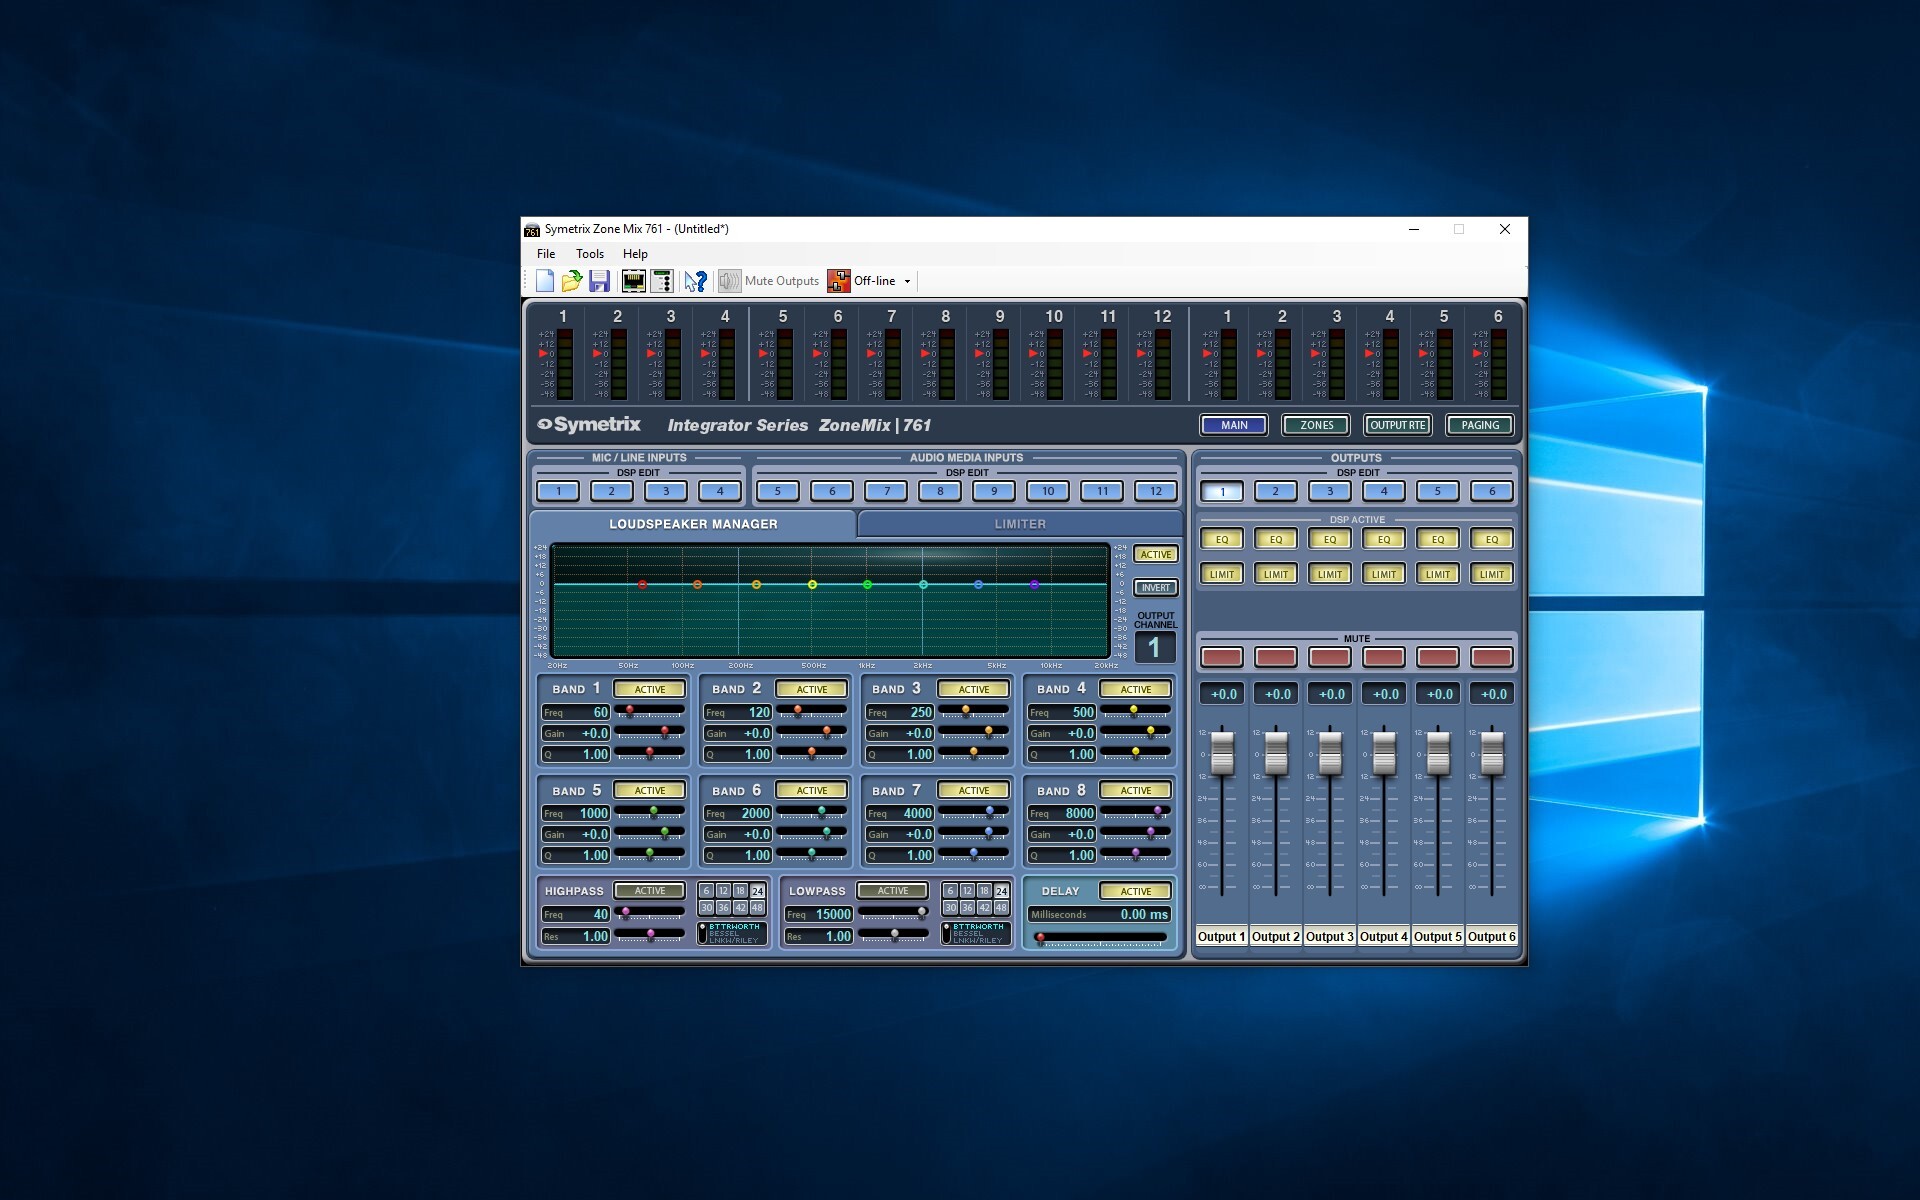The width and height of the screenshot is (1920, 1200).
Task: Click the Mute Outputs speaker icon
Action: tap(729, 281)
